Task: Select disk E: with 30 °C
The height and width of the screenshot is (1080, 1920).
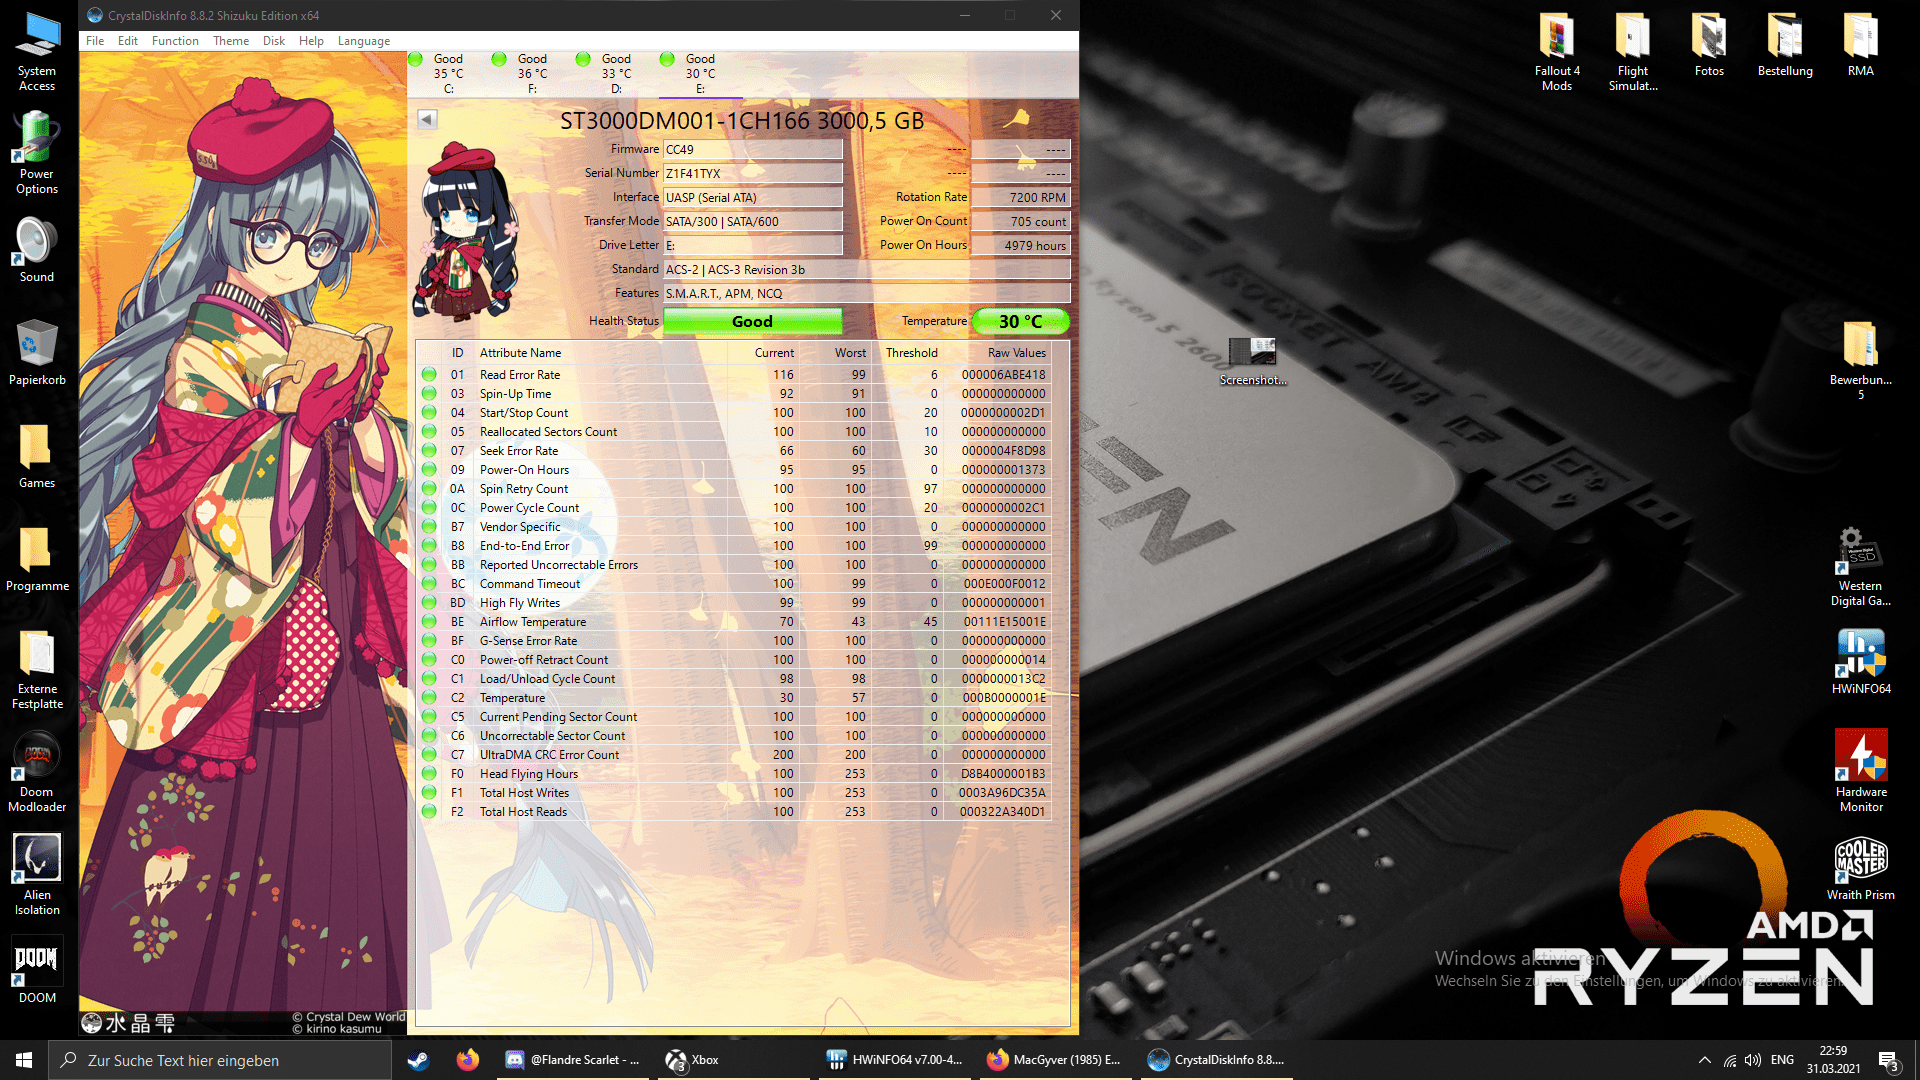Action: (700, 74)
